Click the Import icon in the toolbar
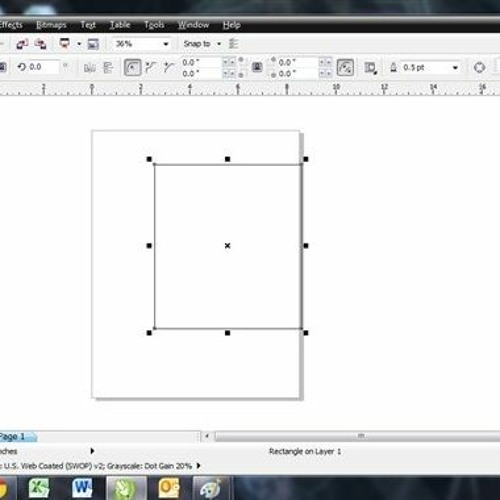The height and width of the screenshot is (500, 500). point(22,44)
